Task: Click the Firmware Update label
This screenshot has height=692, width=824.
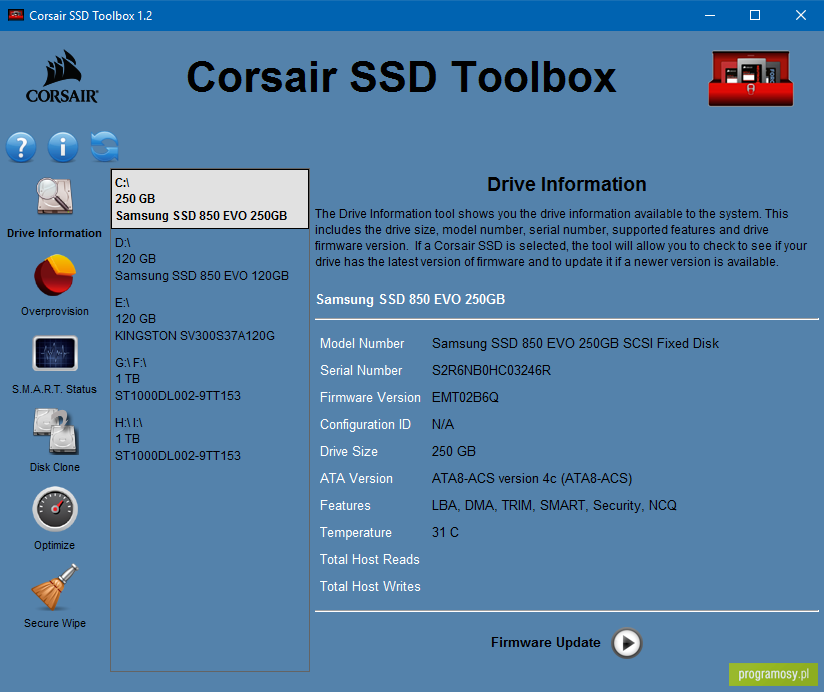Action: click(x=545, y=642)
